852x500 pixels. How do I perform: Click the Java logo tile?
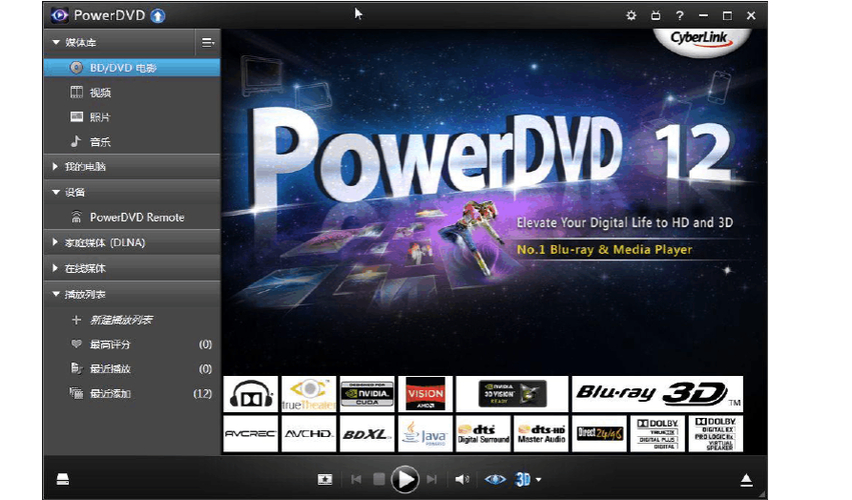[x=425, y=434]
